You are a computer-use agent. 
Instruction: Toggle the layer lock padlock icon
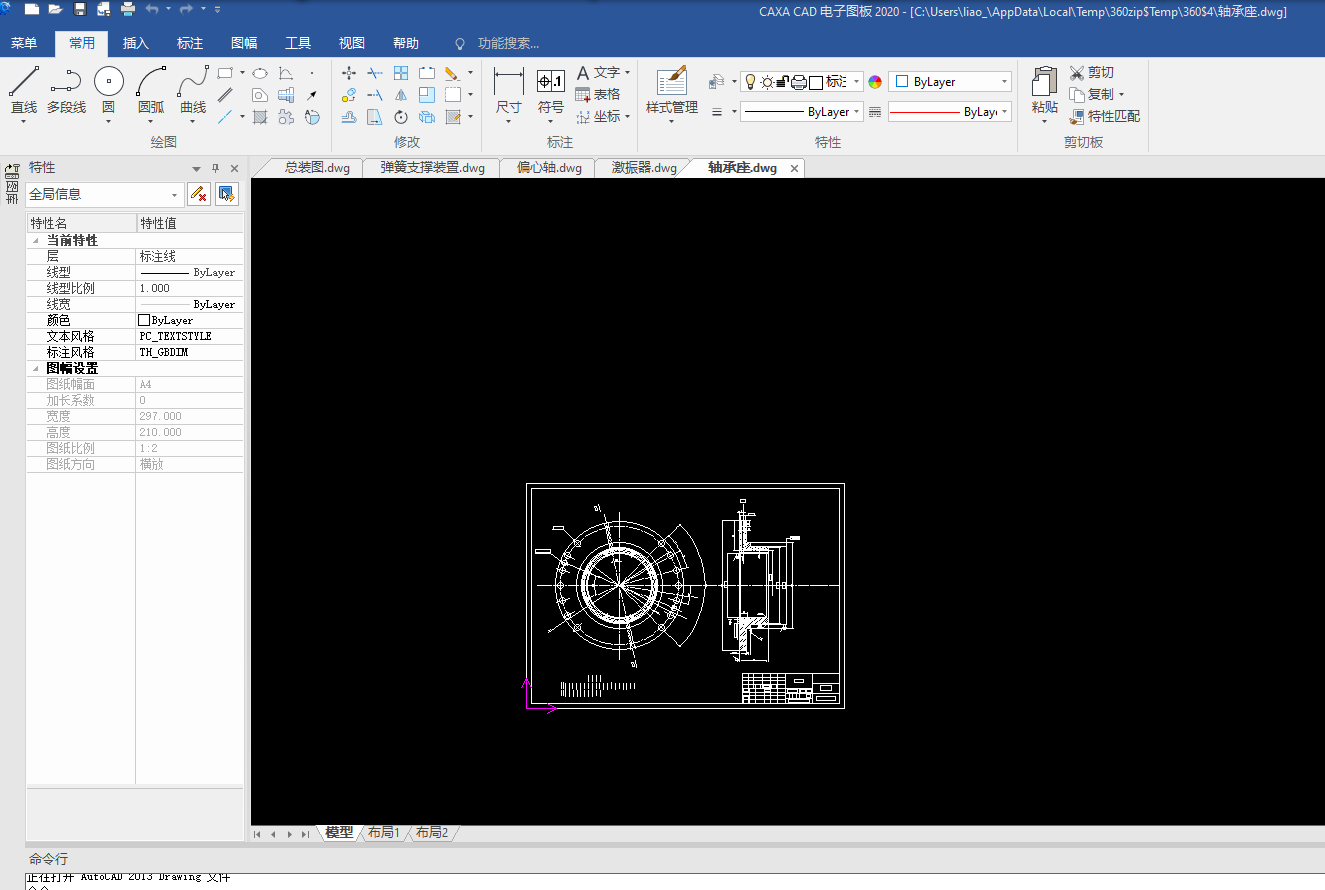[x=782, y=82]
